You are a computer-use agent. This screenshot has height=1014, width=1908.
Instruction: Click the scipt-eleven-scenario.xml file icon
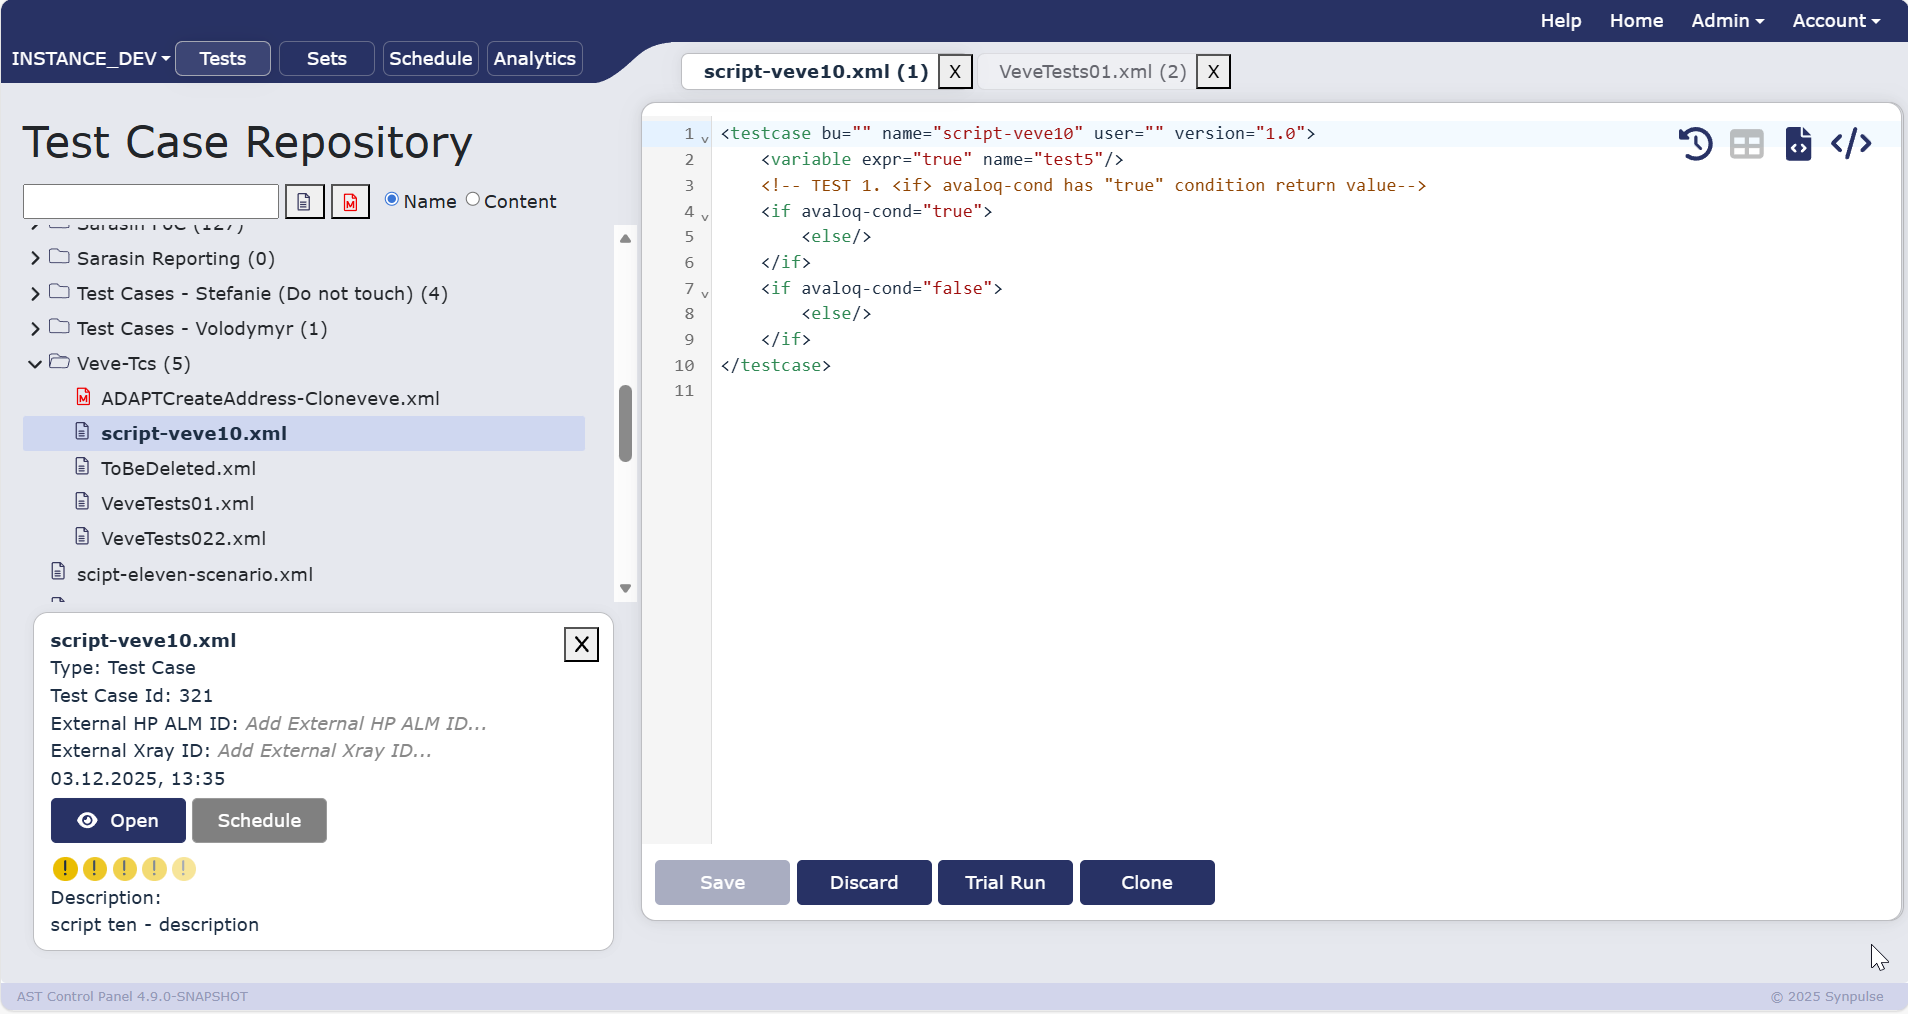coord(59,572)
